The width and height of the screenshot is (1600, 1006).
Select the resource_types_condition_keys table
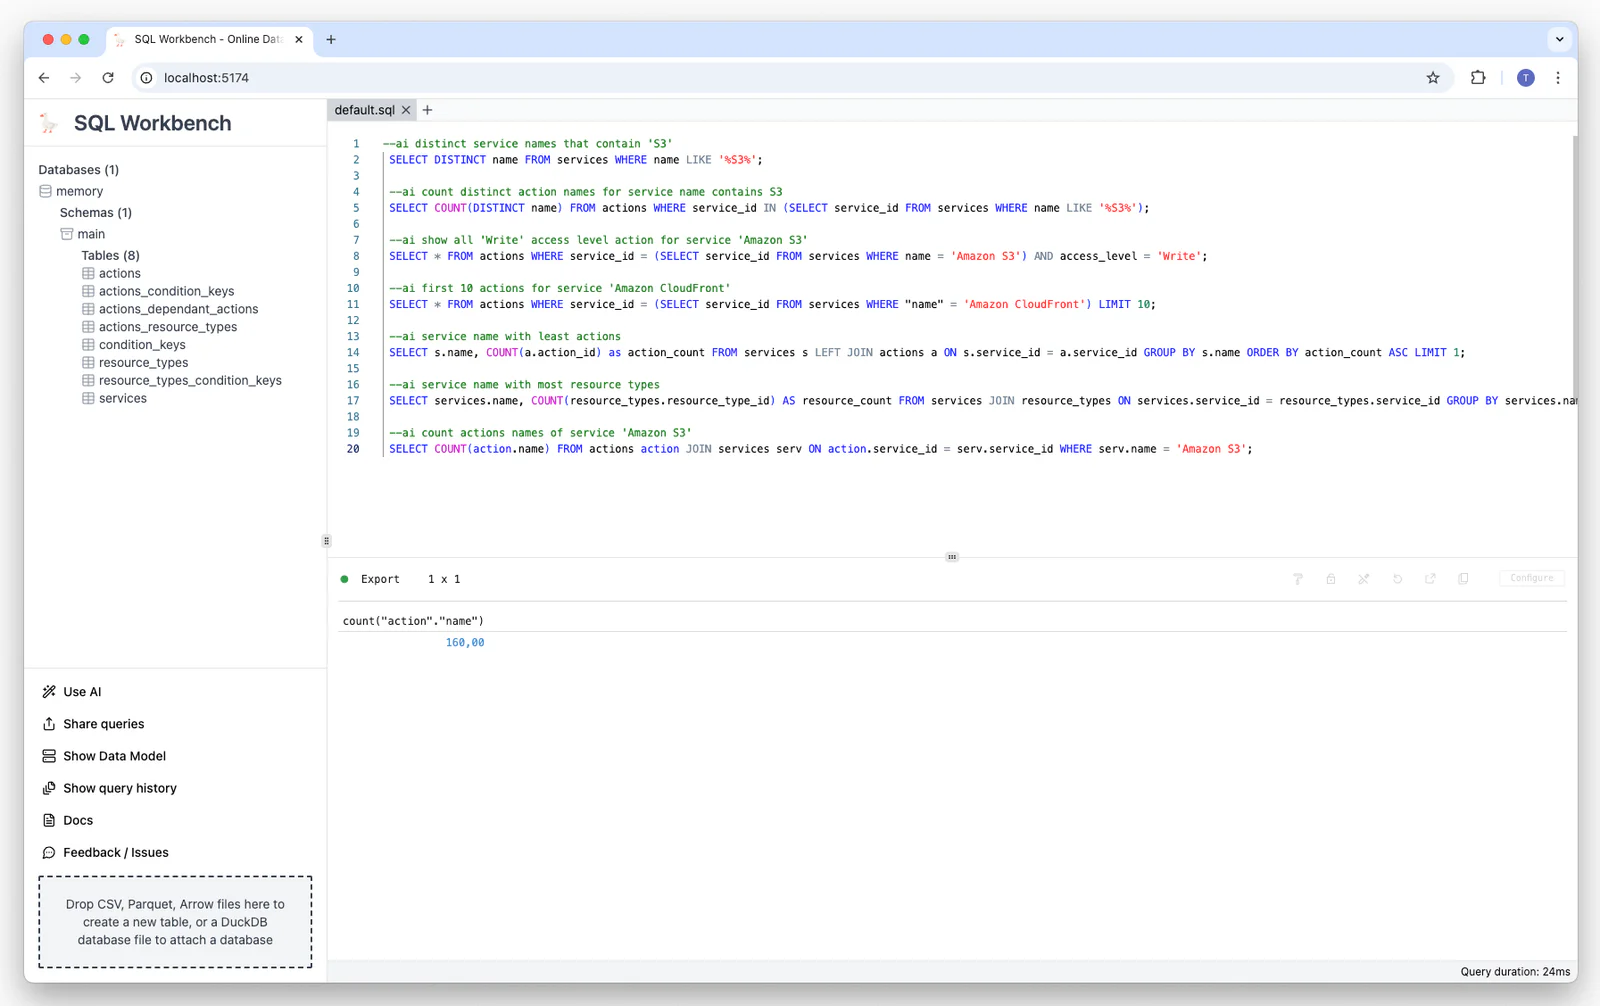coord(190,381)
